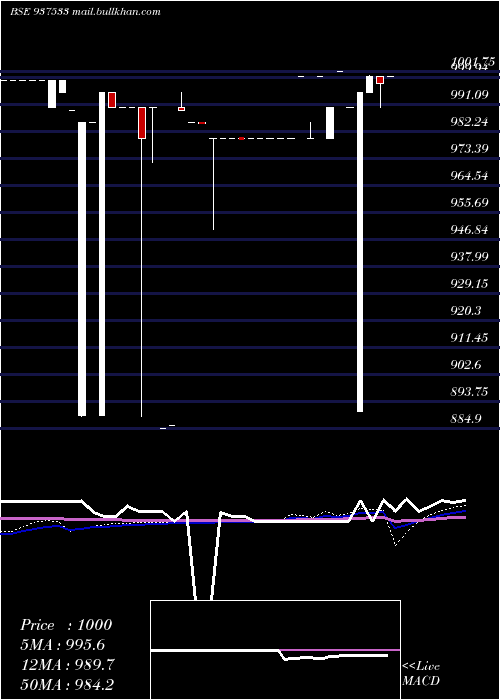Click the 991.09 price axis label

(x=469, y=95)
